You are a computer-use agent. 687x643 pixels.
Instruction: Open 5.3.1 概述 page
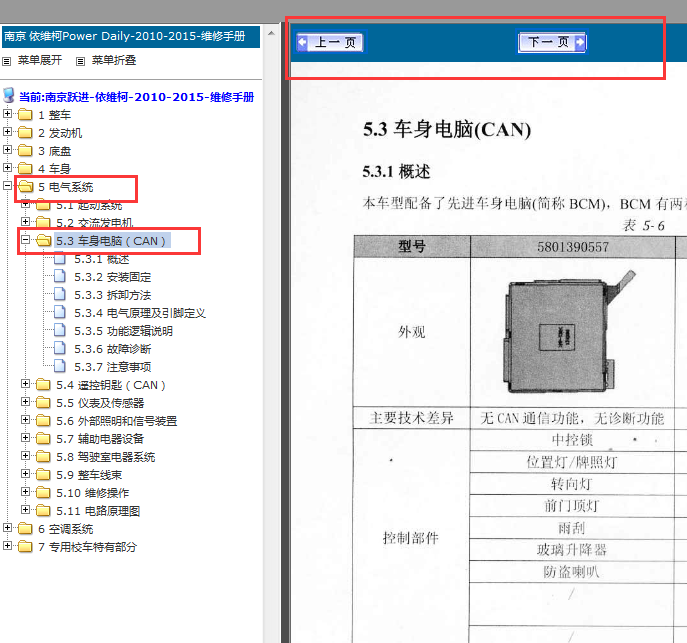click(x=102, y=259)
